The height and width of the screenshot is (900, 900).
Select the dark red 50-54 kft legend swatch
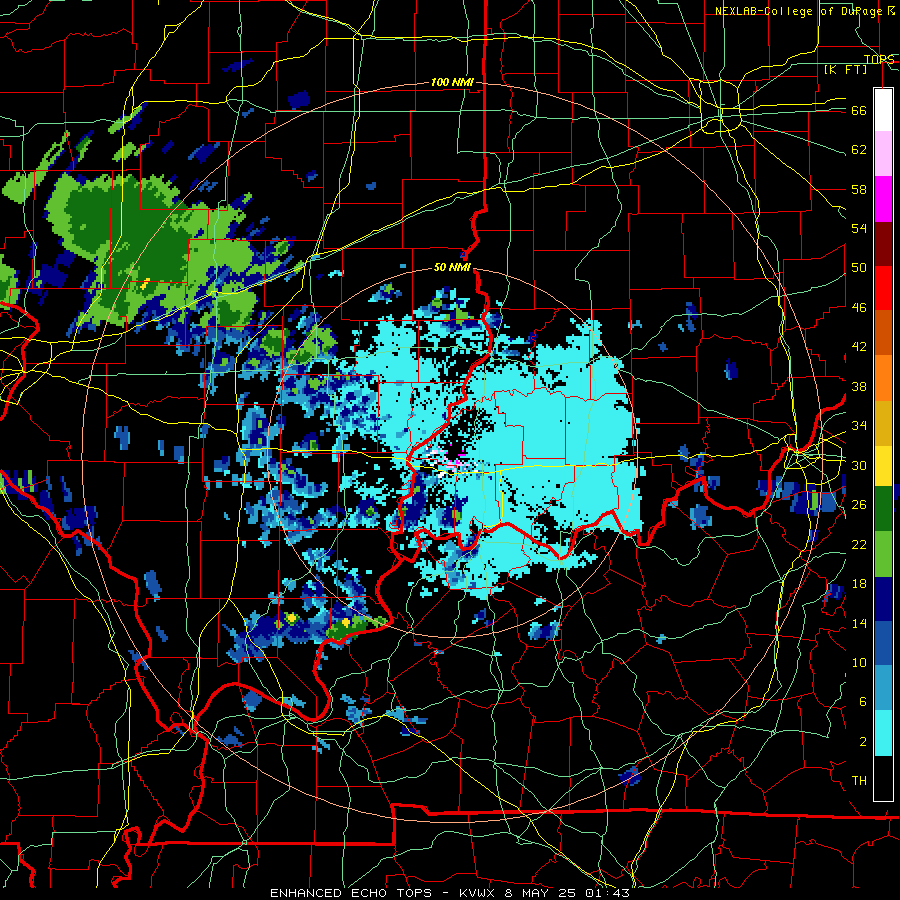pyautogui.click(x=883, y=244)
